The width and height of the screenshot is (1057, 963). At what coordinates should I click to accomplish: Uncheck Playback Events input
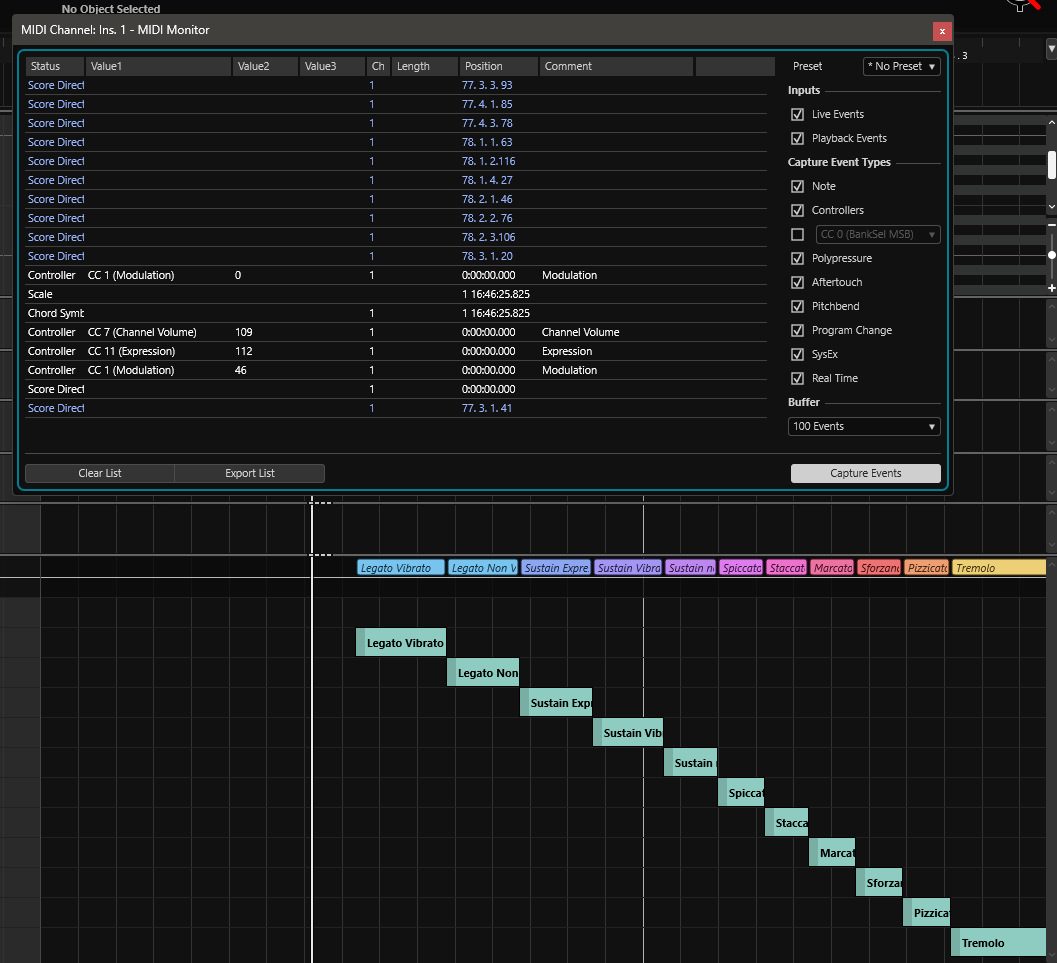coord(797,139)
